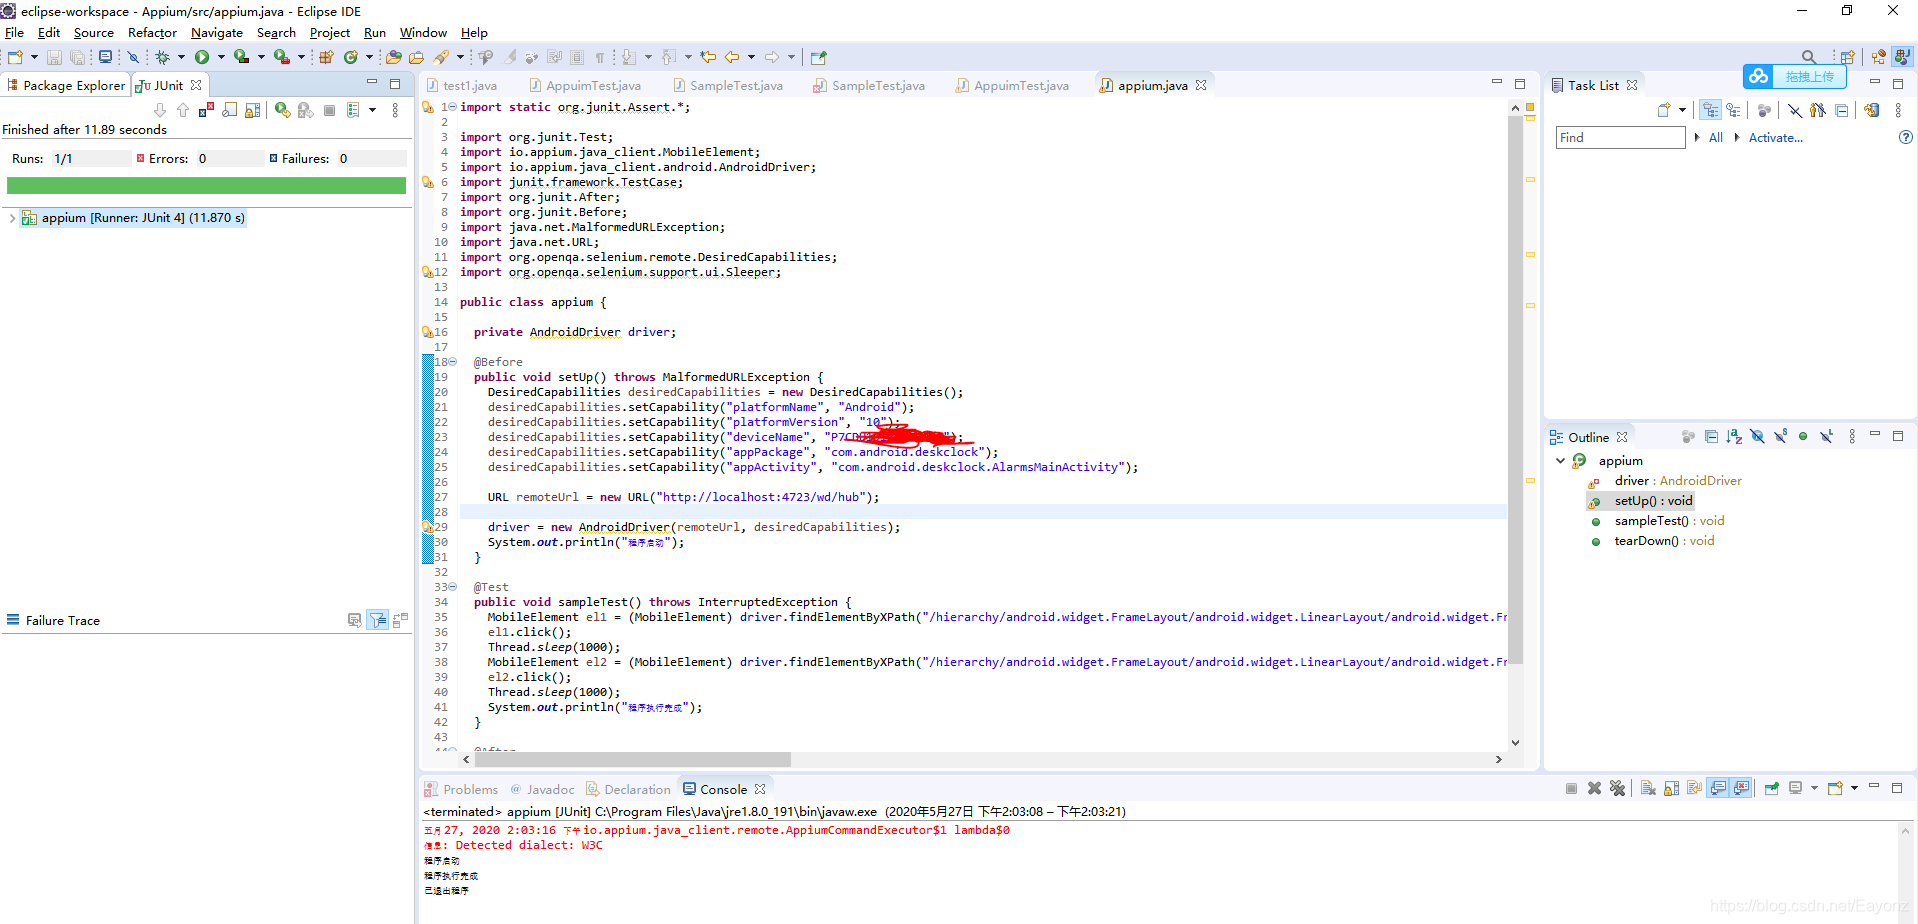
Task: Click Remove All Terminated Launches in Console
Action: pos(1617,788)
